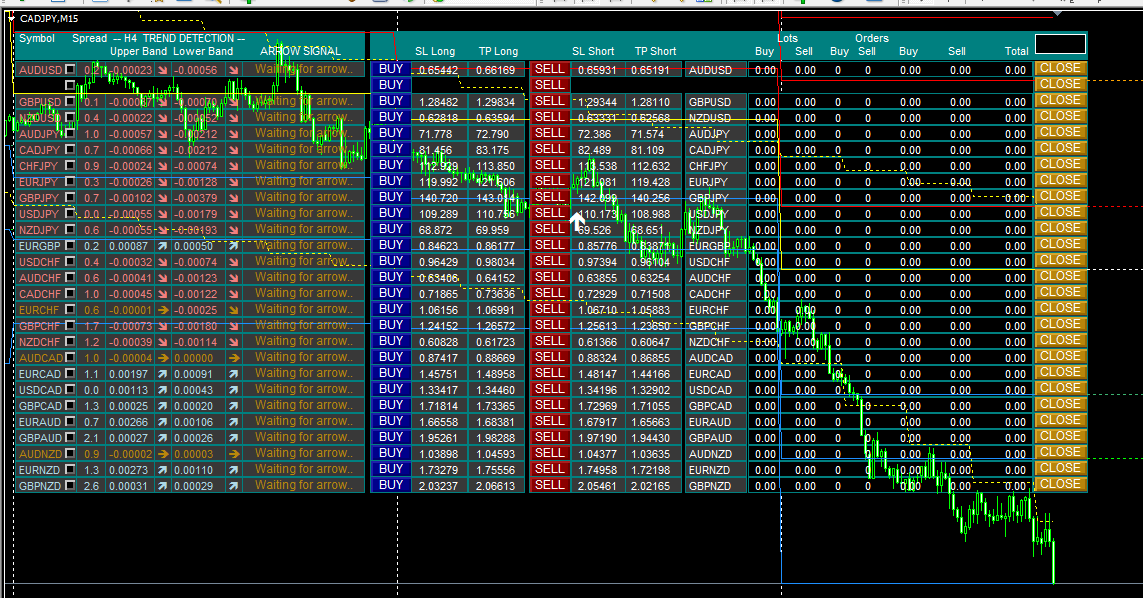Click the EURCAD upper band up-trend arrow
The height and width of the screenshot is (598, 1143).
(162, 374)
